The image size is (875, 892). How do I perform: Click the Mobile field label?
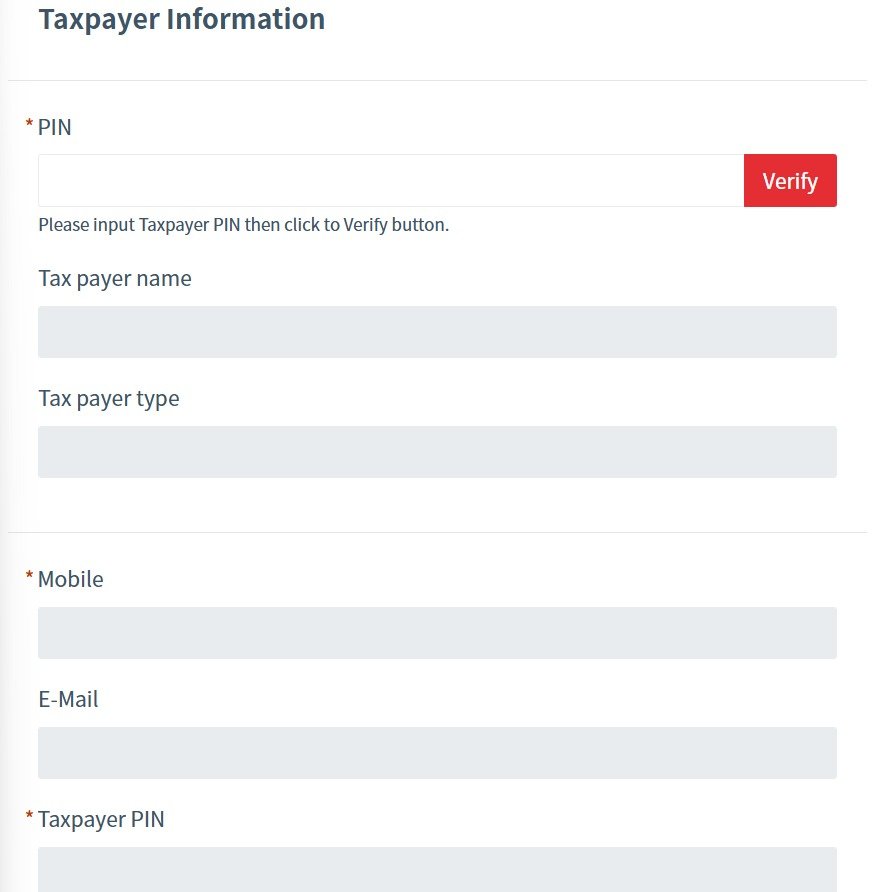point(70,579)
